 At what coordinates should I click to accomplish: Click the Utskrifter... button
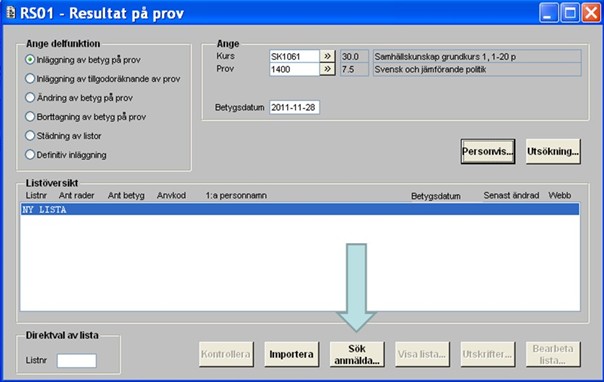click(x=488, y=354)
